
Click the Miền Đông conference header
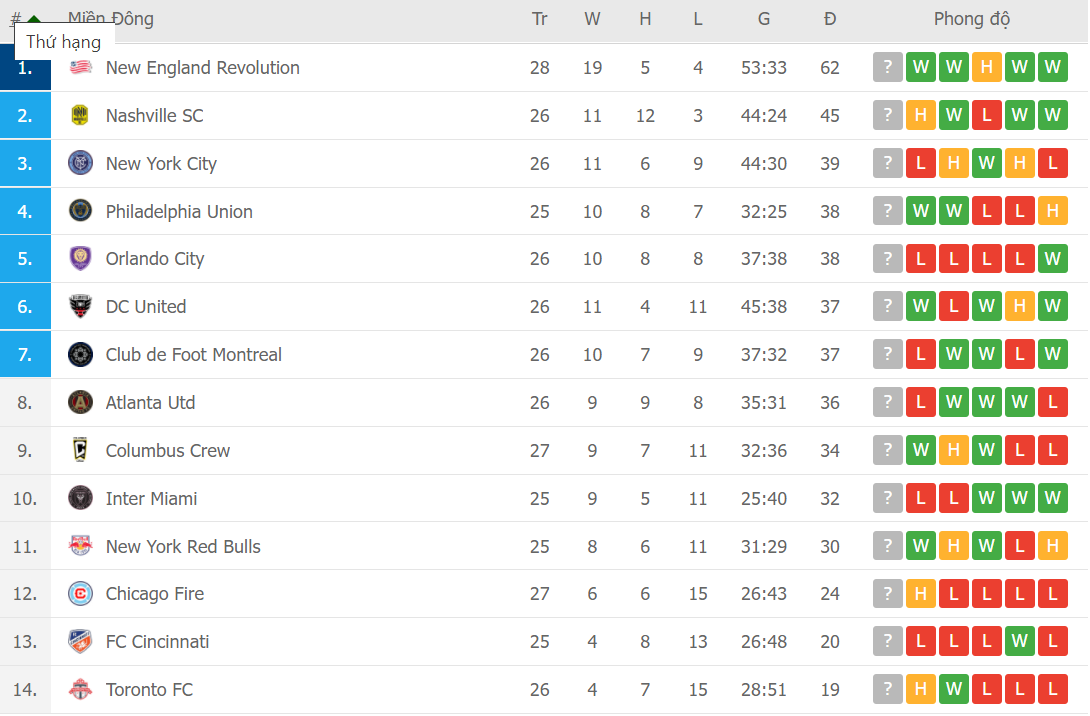pos(110,19)
